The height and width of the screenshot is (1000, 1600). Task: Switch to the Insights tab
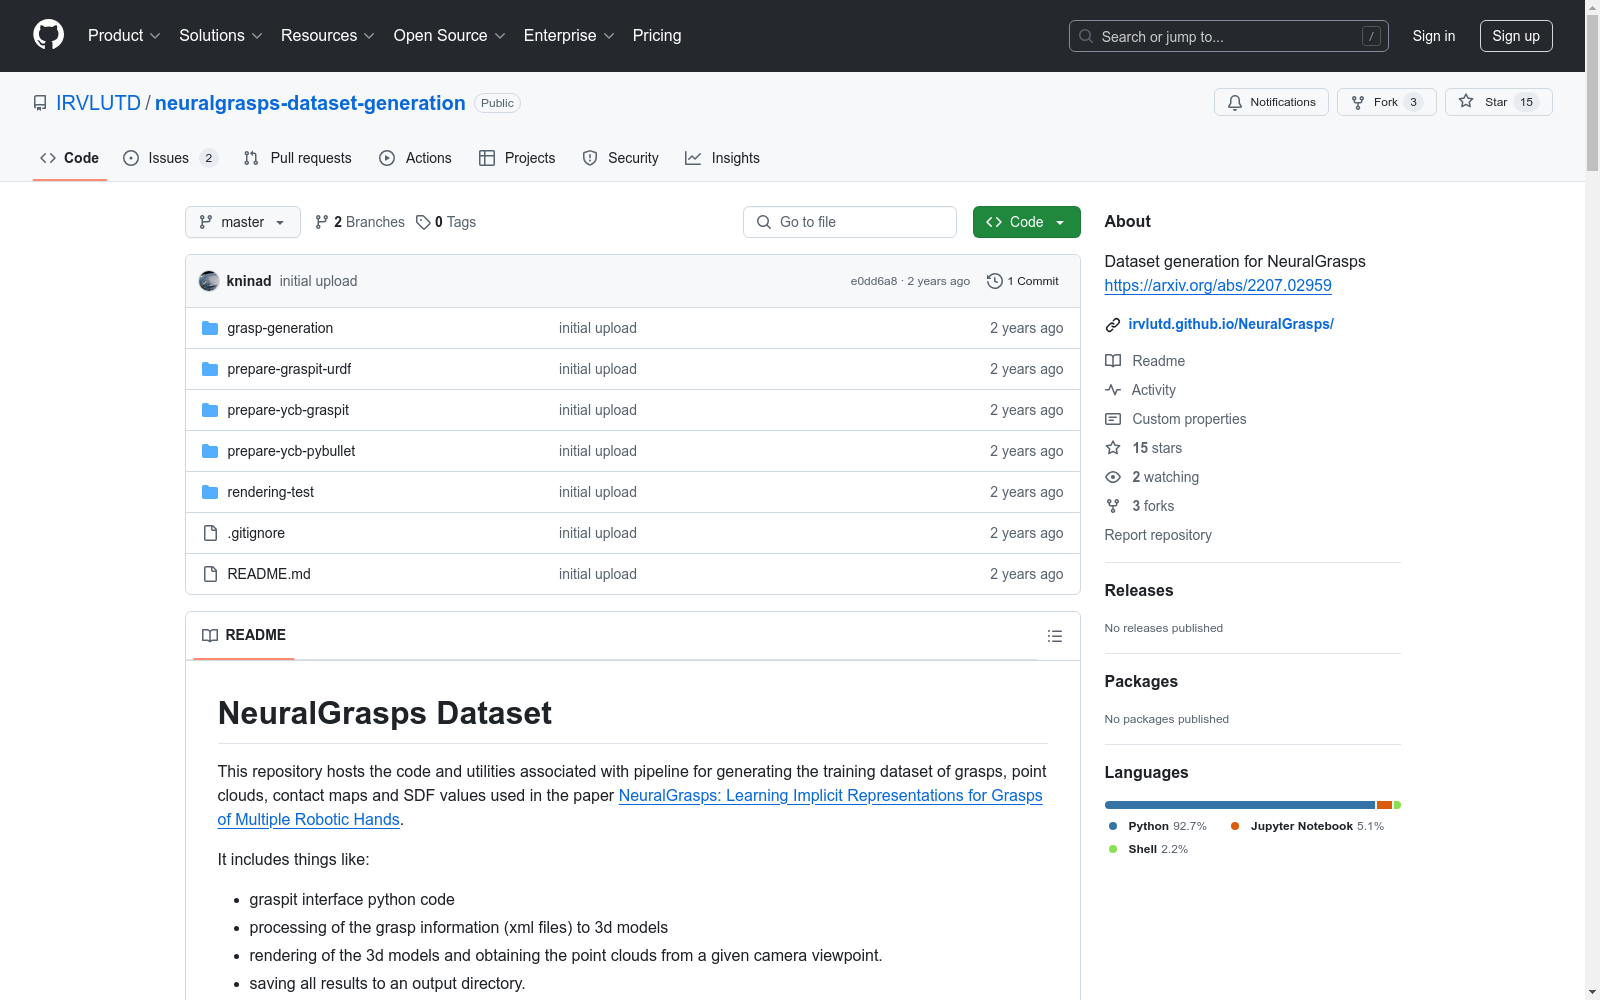point(722,158)
